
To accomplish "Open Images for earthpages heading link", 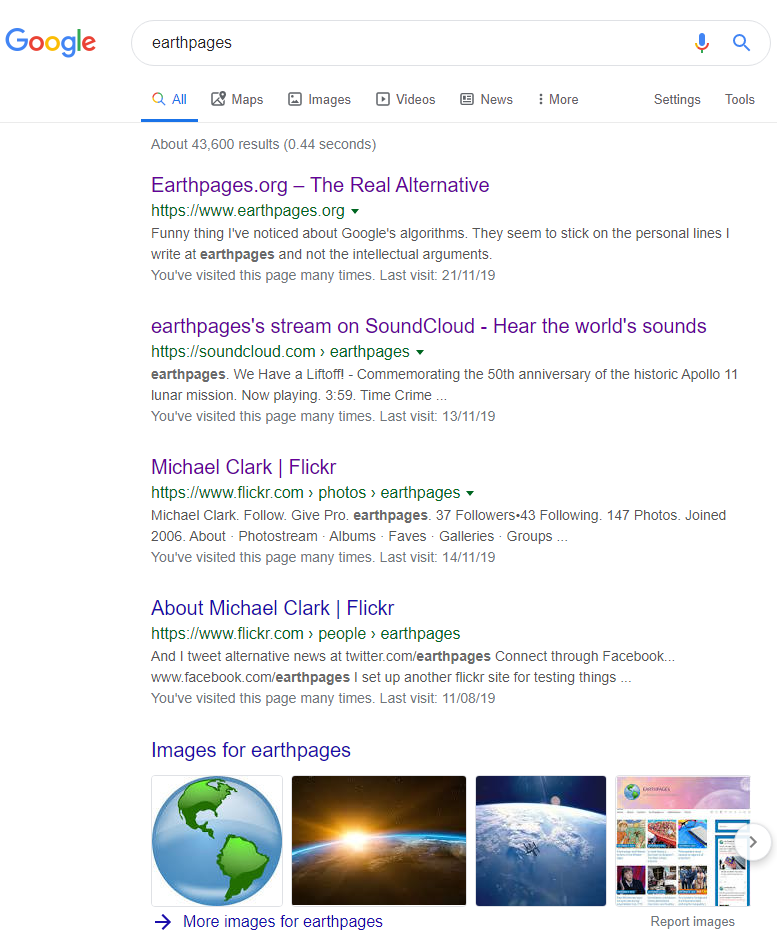I will pyautogui.click(x=251, y=750).
